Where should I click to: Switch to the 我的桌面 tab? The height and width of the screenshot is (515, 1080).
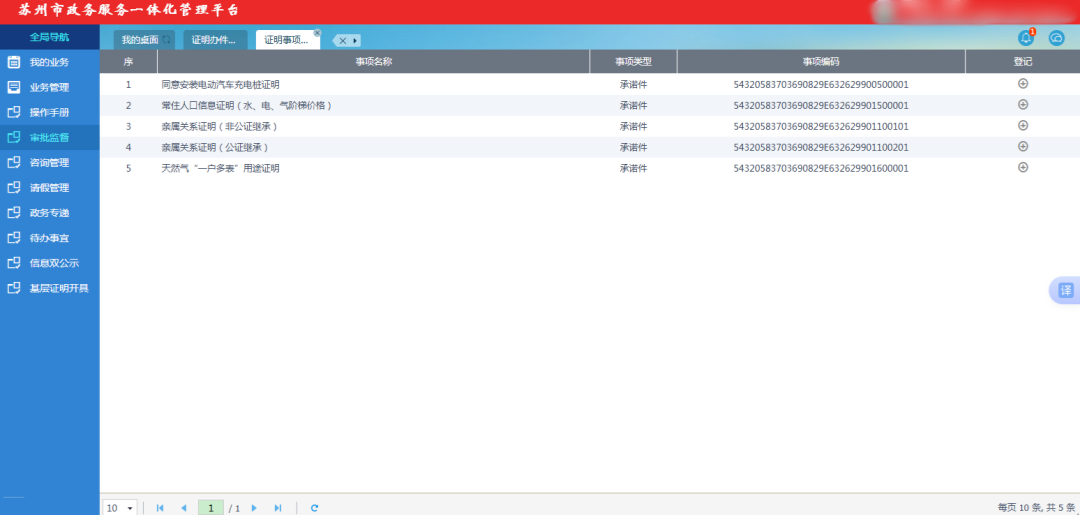pyautogui.click(x=140, y=40)
